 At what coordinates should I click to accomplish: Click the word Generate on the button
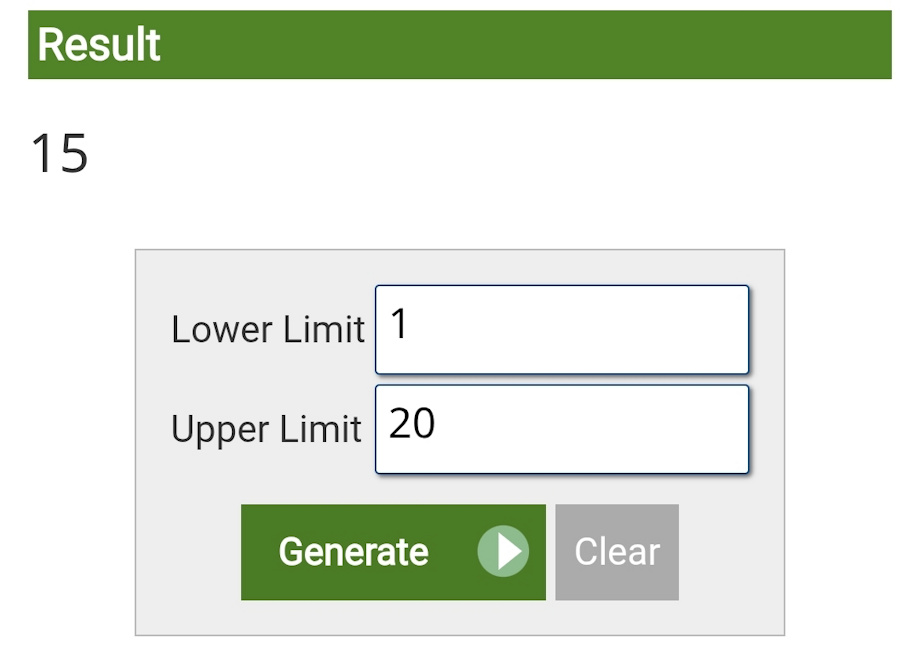pyautogui.click(x=353, y=552)
